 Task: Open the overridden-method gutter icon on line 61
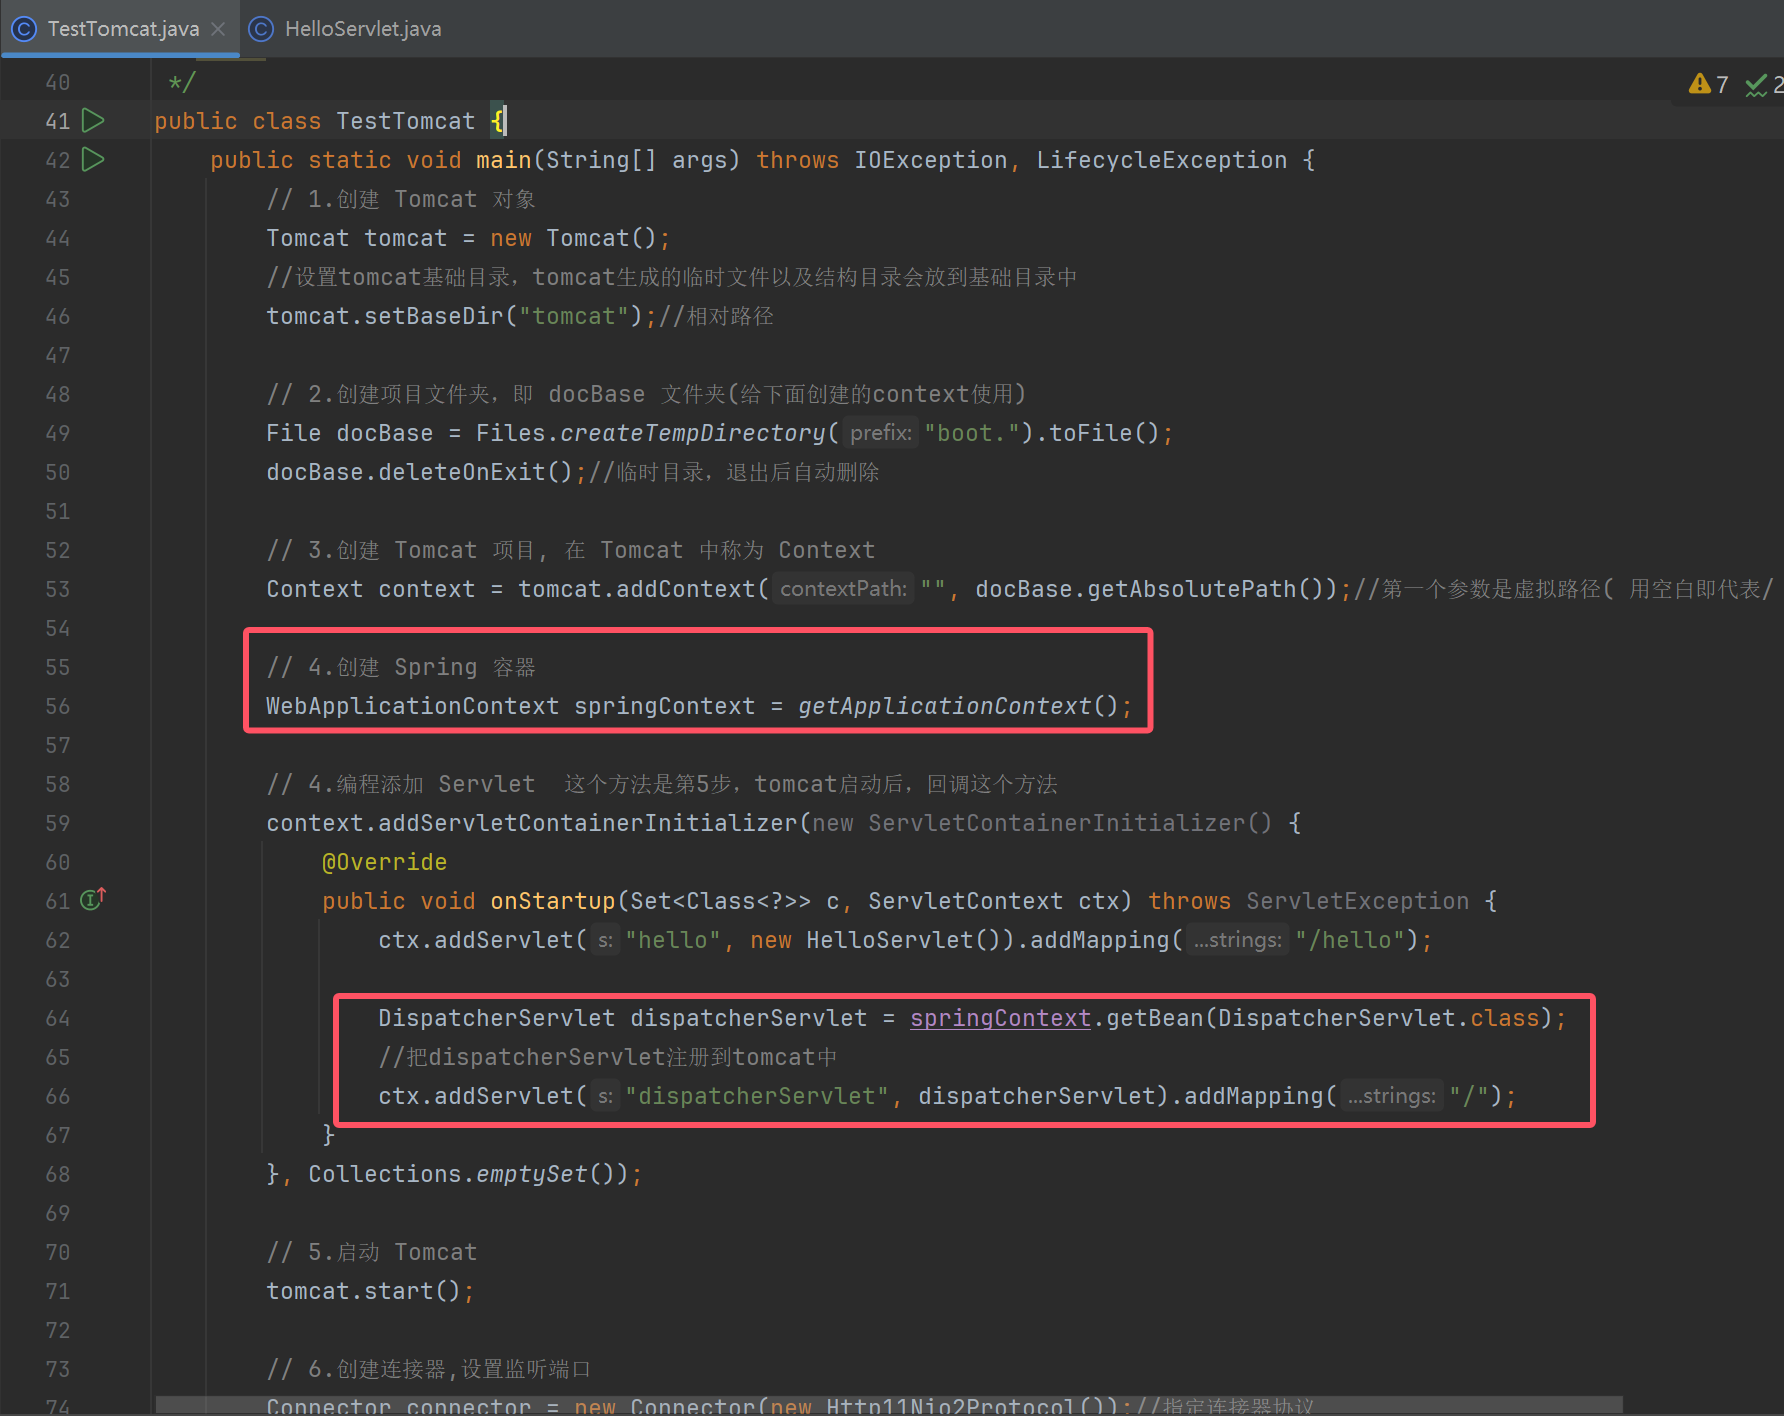(93, 900)
